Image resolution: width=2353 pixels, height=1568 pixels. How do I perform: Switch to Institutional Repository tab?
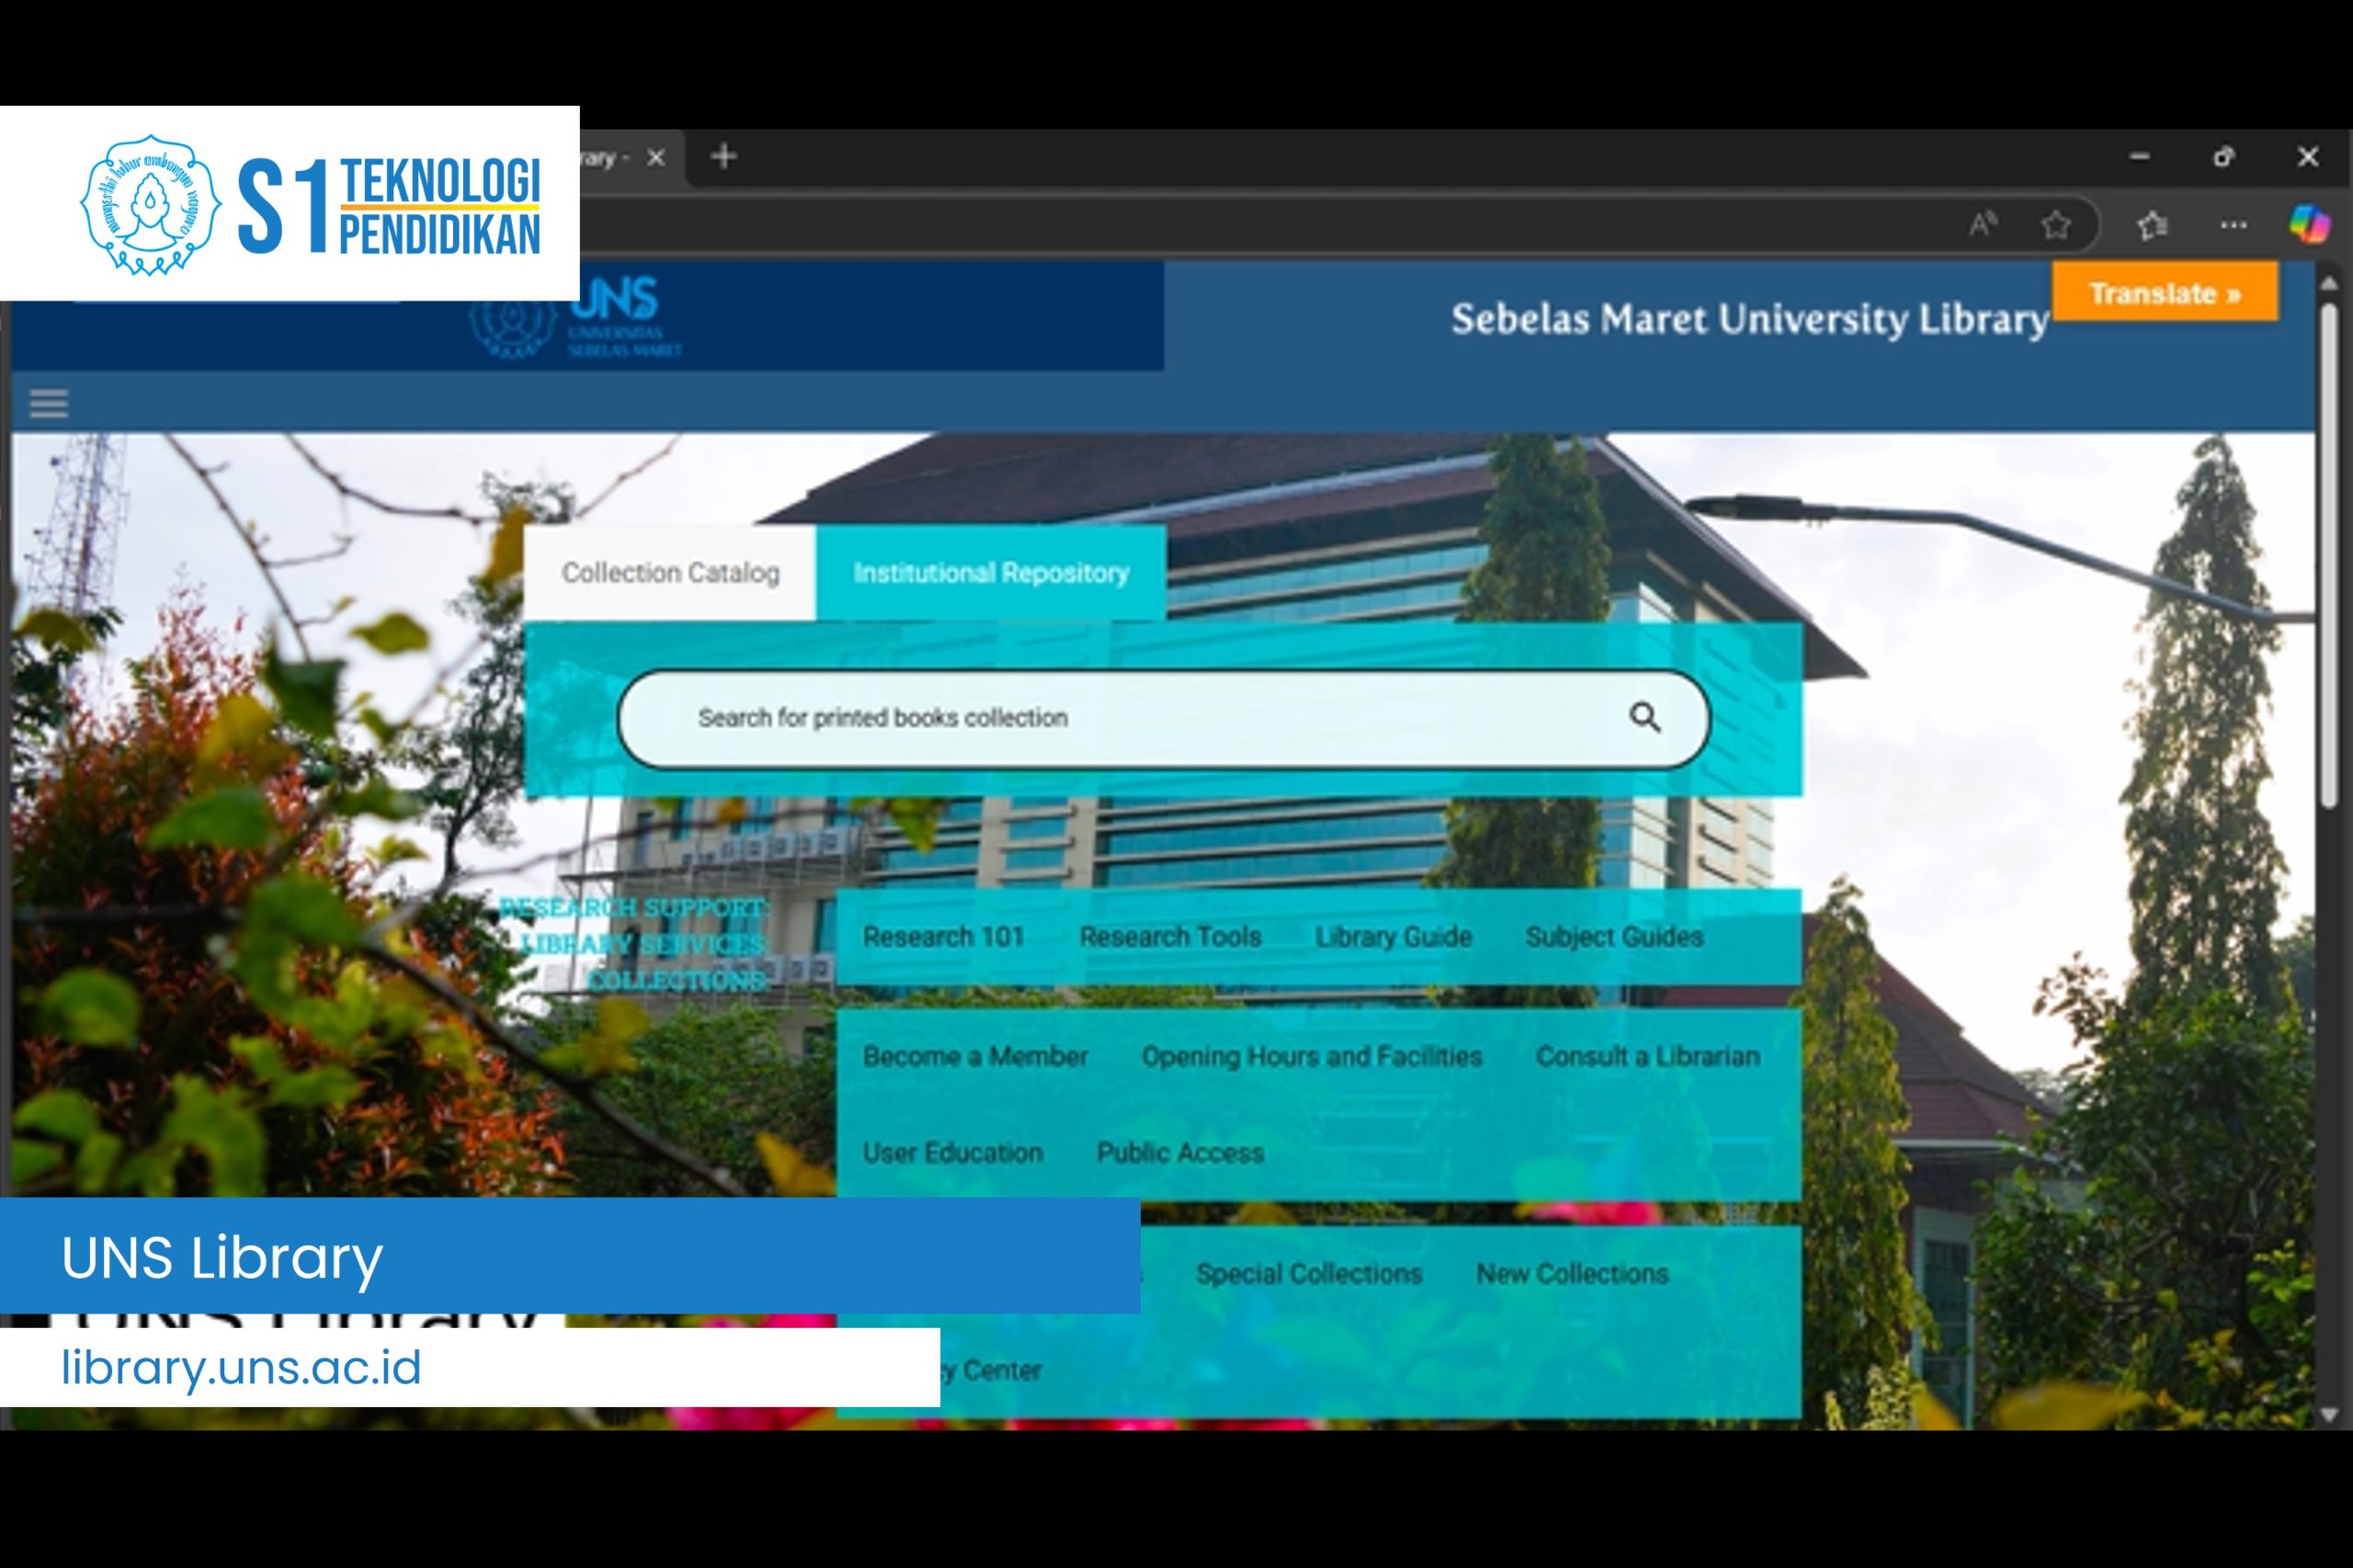[x=991, y=573]
